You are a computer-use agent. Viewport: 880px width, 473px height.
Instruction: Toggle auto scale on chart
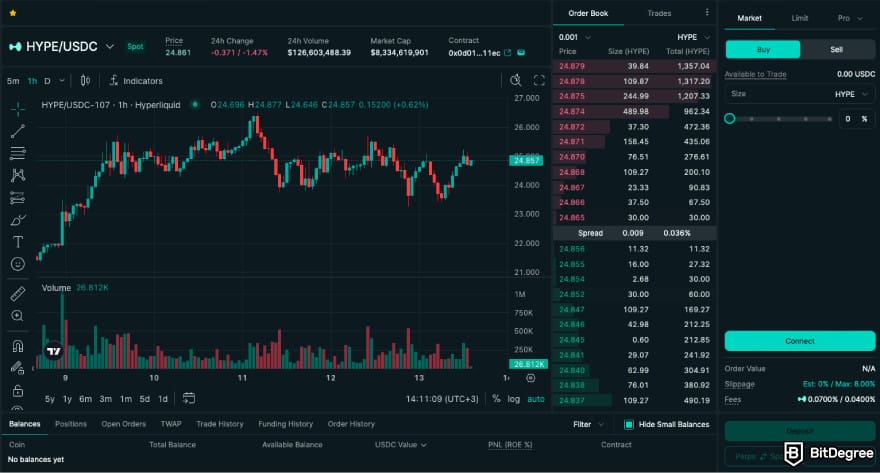[536, 399]
